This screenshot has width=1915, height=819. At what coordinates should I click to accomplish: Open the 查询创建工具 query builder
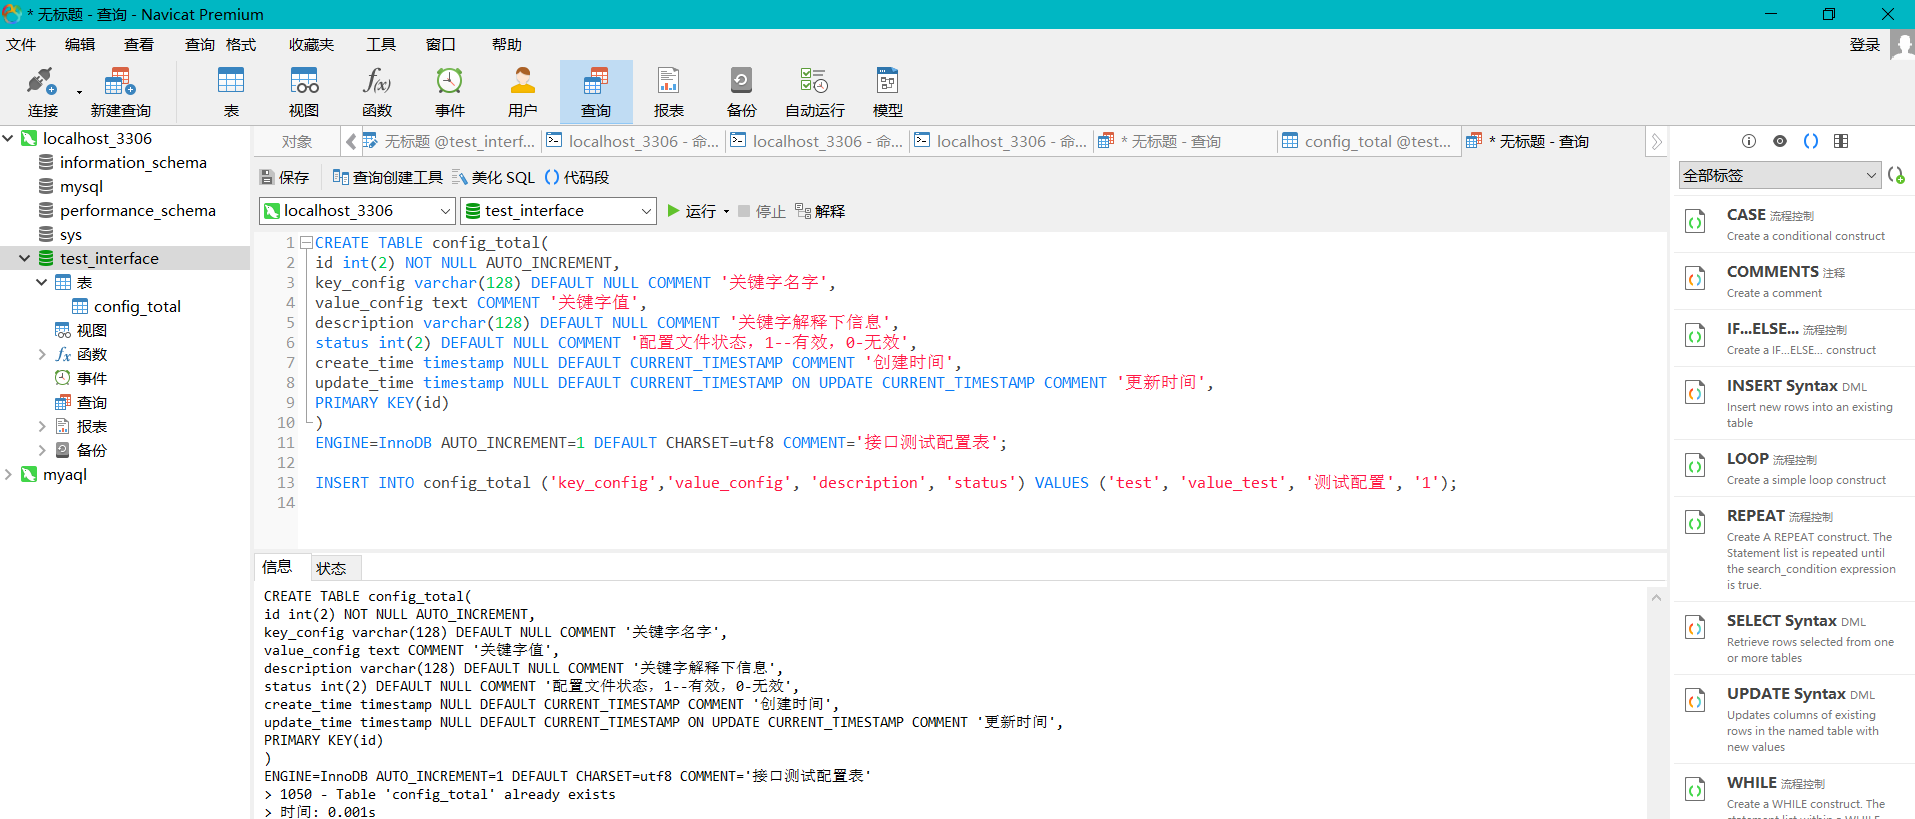coord(387,177)
